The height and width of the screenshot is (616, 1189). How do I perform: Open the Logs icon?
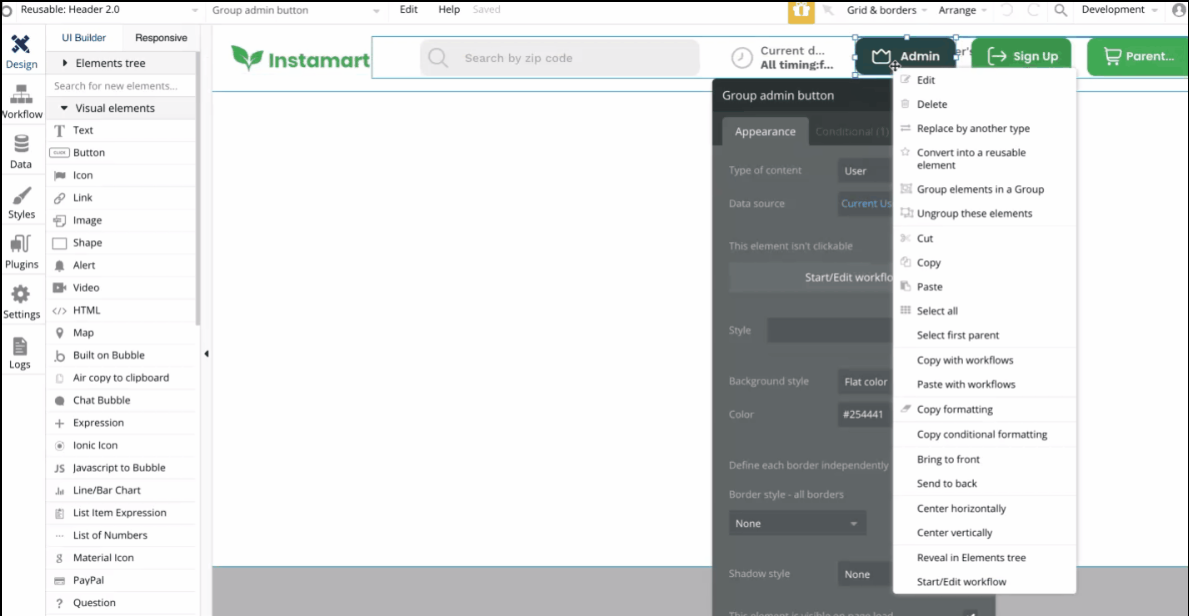(20, 346)
